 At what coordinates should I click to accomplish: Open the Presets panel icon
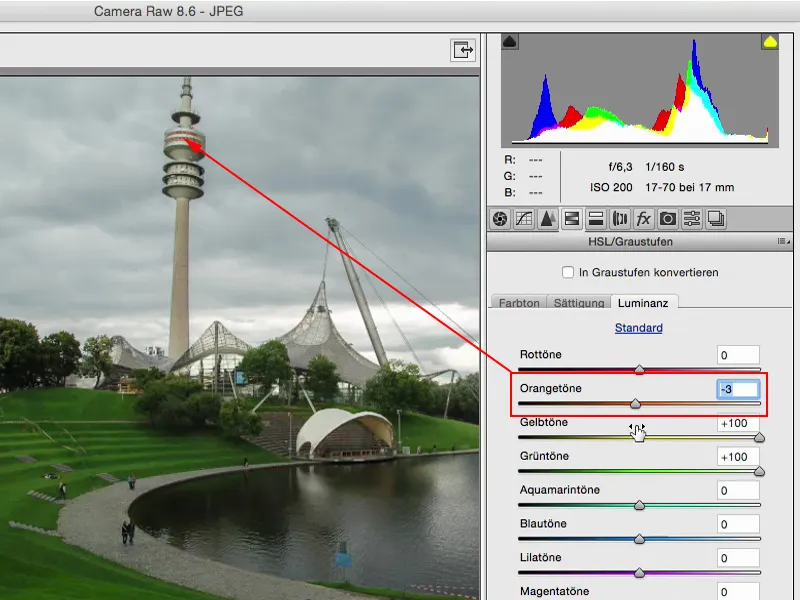pyautogui.click(x=691, y=219)
